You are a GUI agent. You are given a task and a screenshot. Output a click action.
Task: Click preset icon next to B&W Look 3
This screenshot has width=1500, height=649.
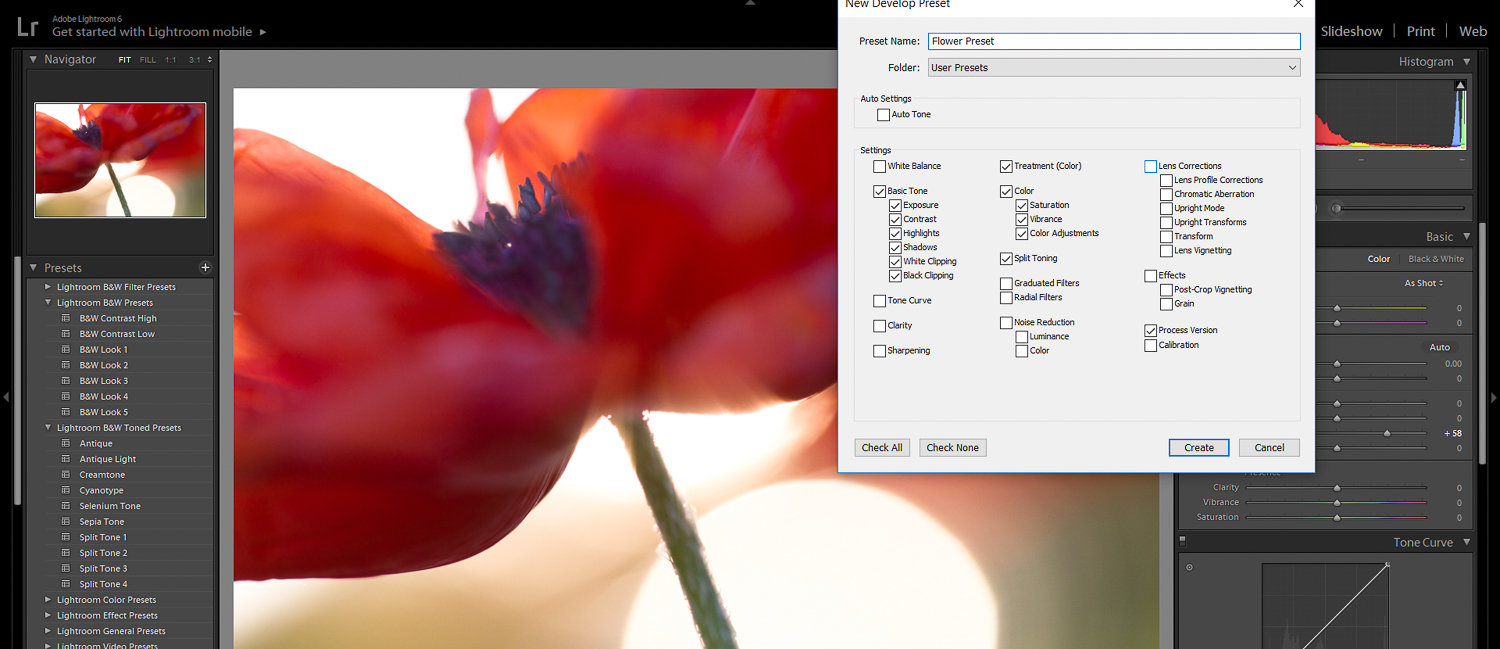pyautogui.click(x=66, y=381)
